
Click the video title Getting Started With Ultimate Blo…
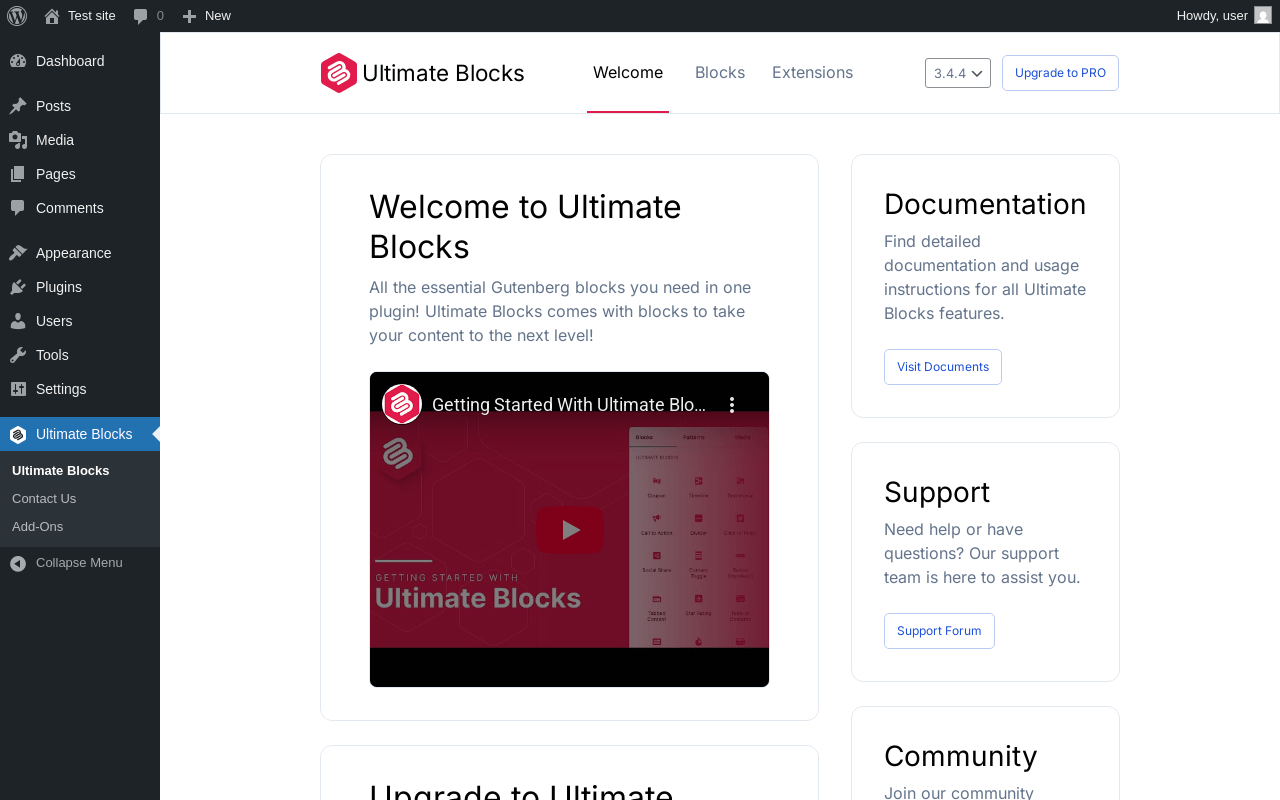pyautogui.click(x=569, y=405)
